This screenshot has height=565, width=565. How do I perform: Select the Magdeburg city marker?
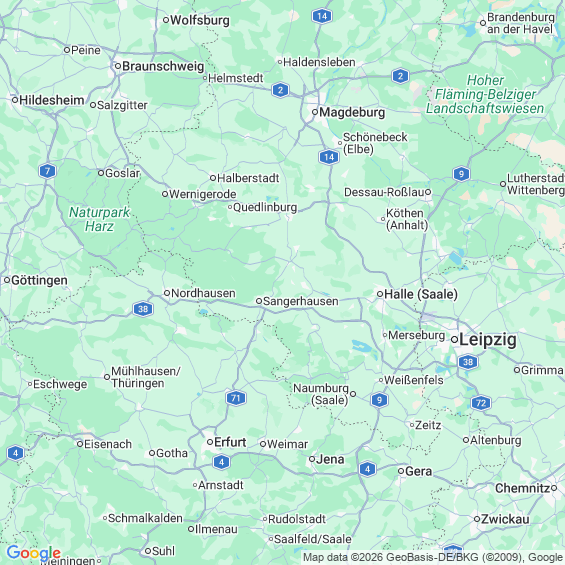coord(315,112)
